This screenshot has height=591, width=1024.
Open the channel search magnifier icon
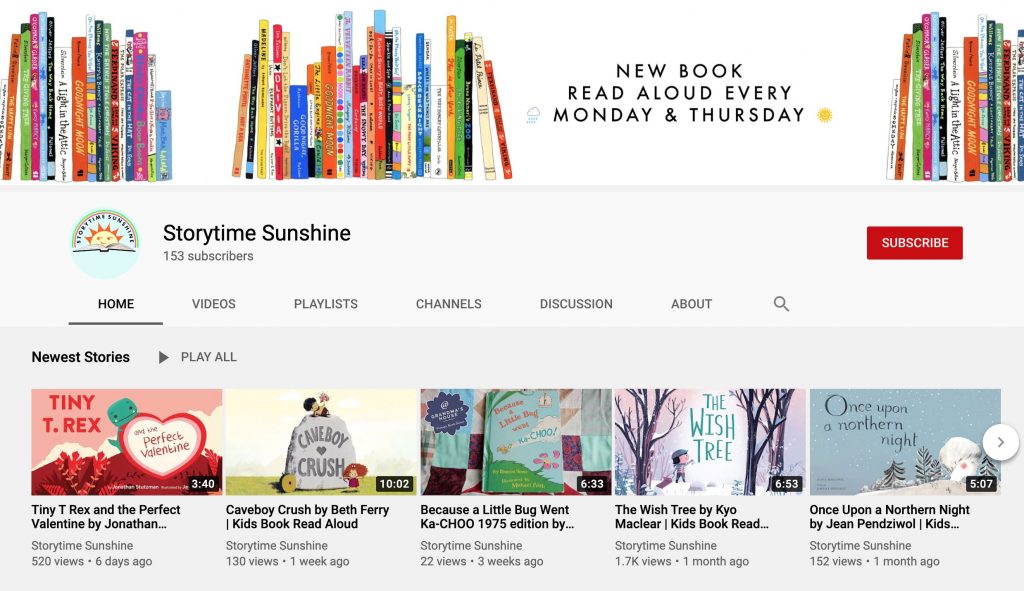(x=781, y=304)
